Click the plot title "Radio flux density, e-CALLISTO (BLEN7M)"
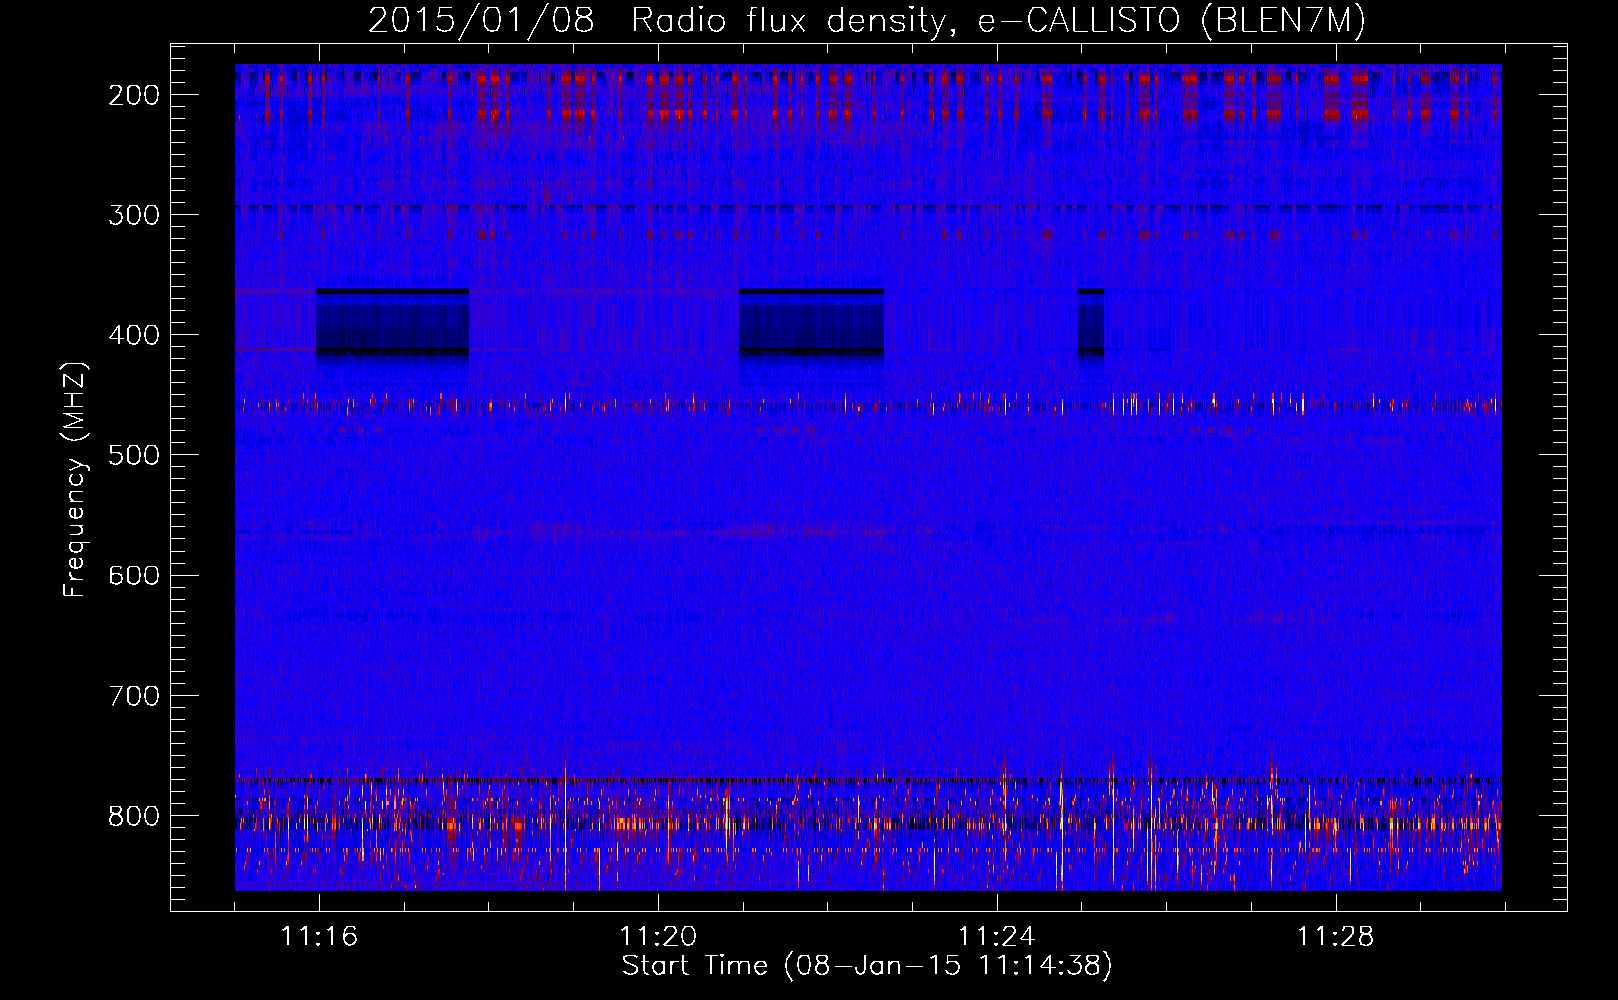Image resolution: width=1618 pixels, height=1000 pixels. pyautogui.click(x=998, y=21)
